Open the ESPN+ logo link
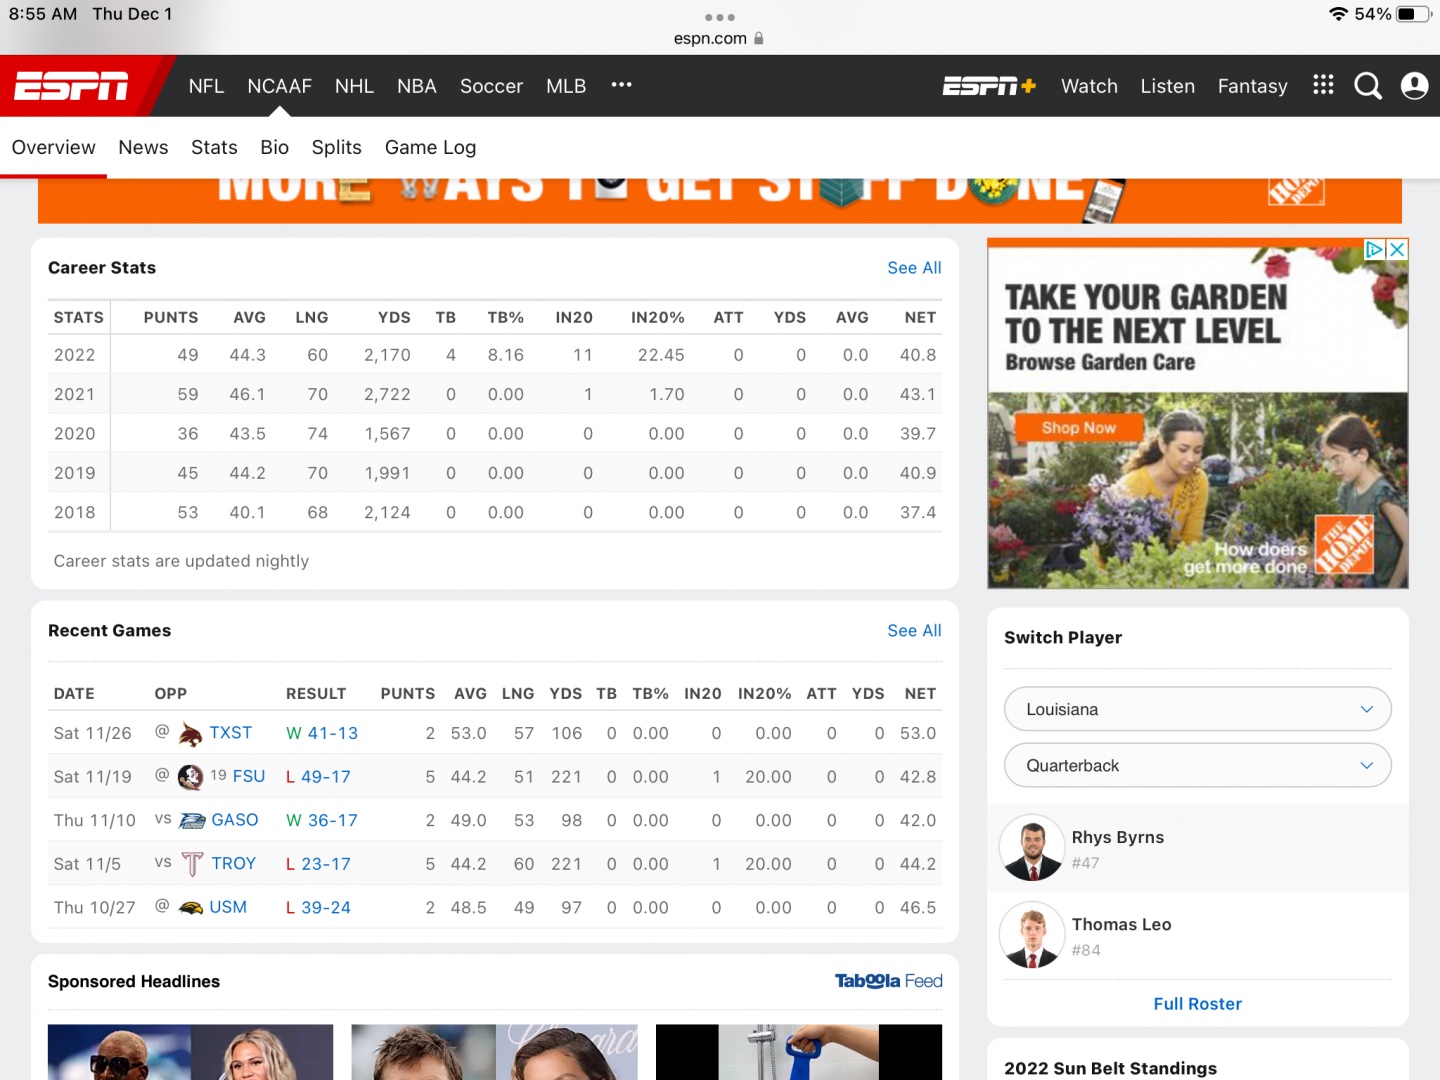This screenshot has height=1080, width=1440. coord(988,86)
